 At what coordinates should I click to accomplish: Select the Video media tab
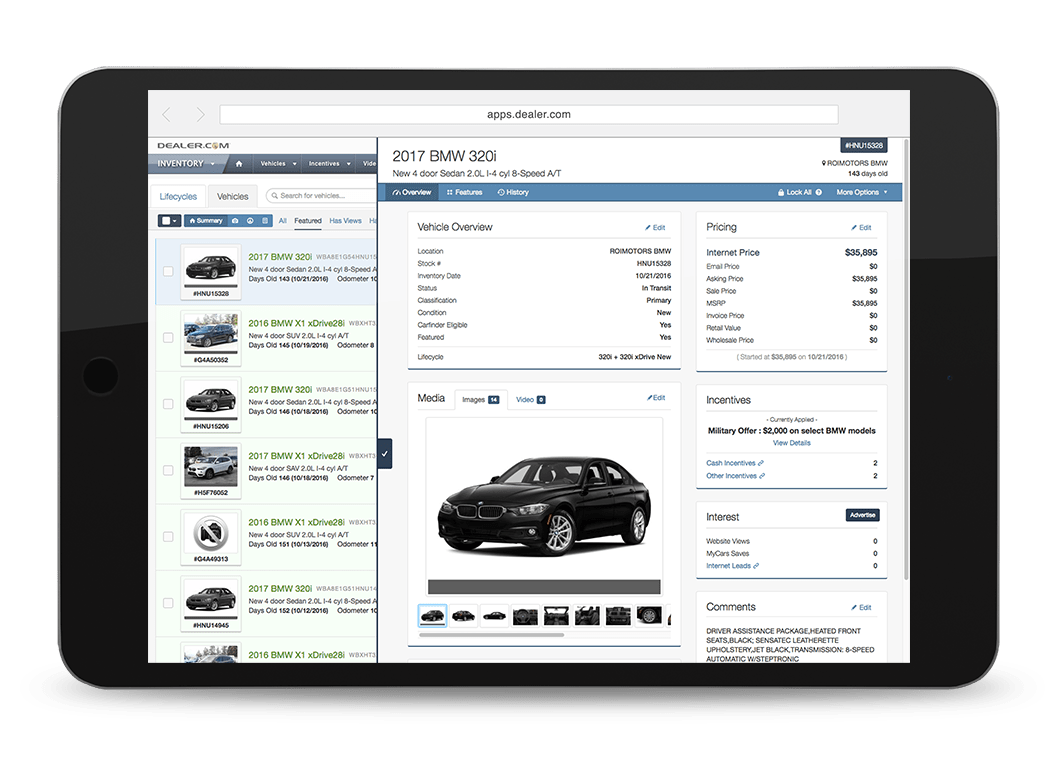pos(531,400)
